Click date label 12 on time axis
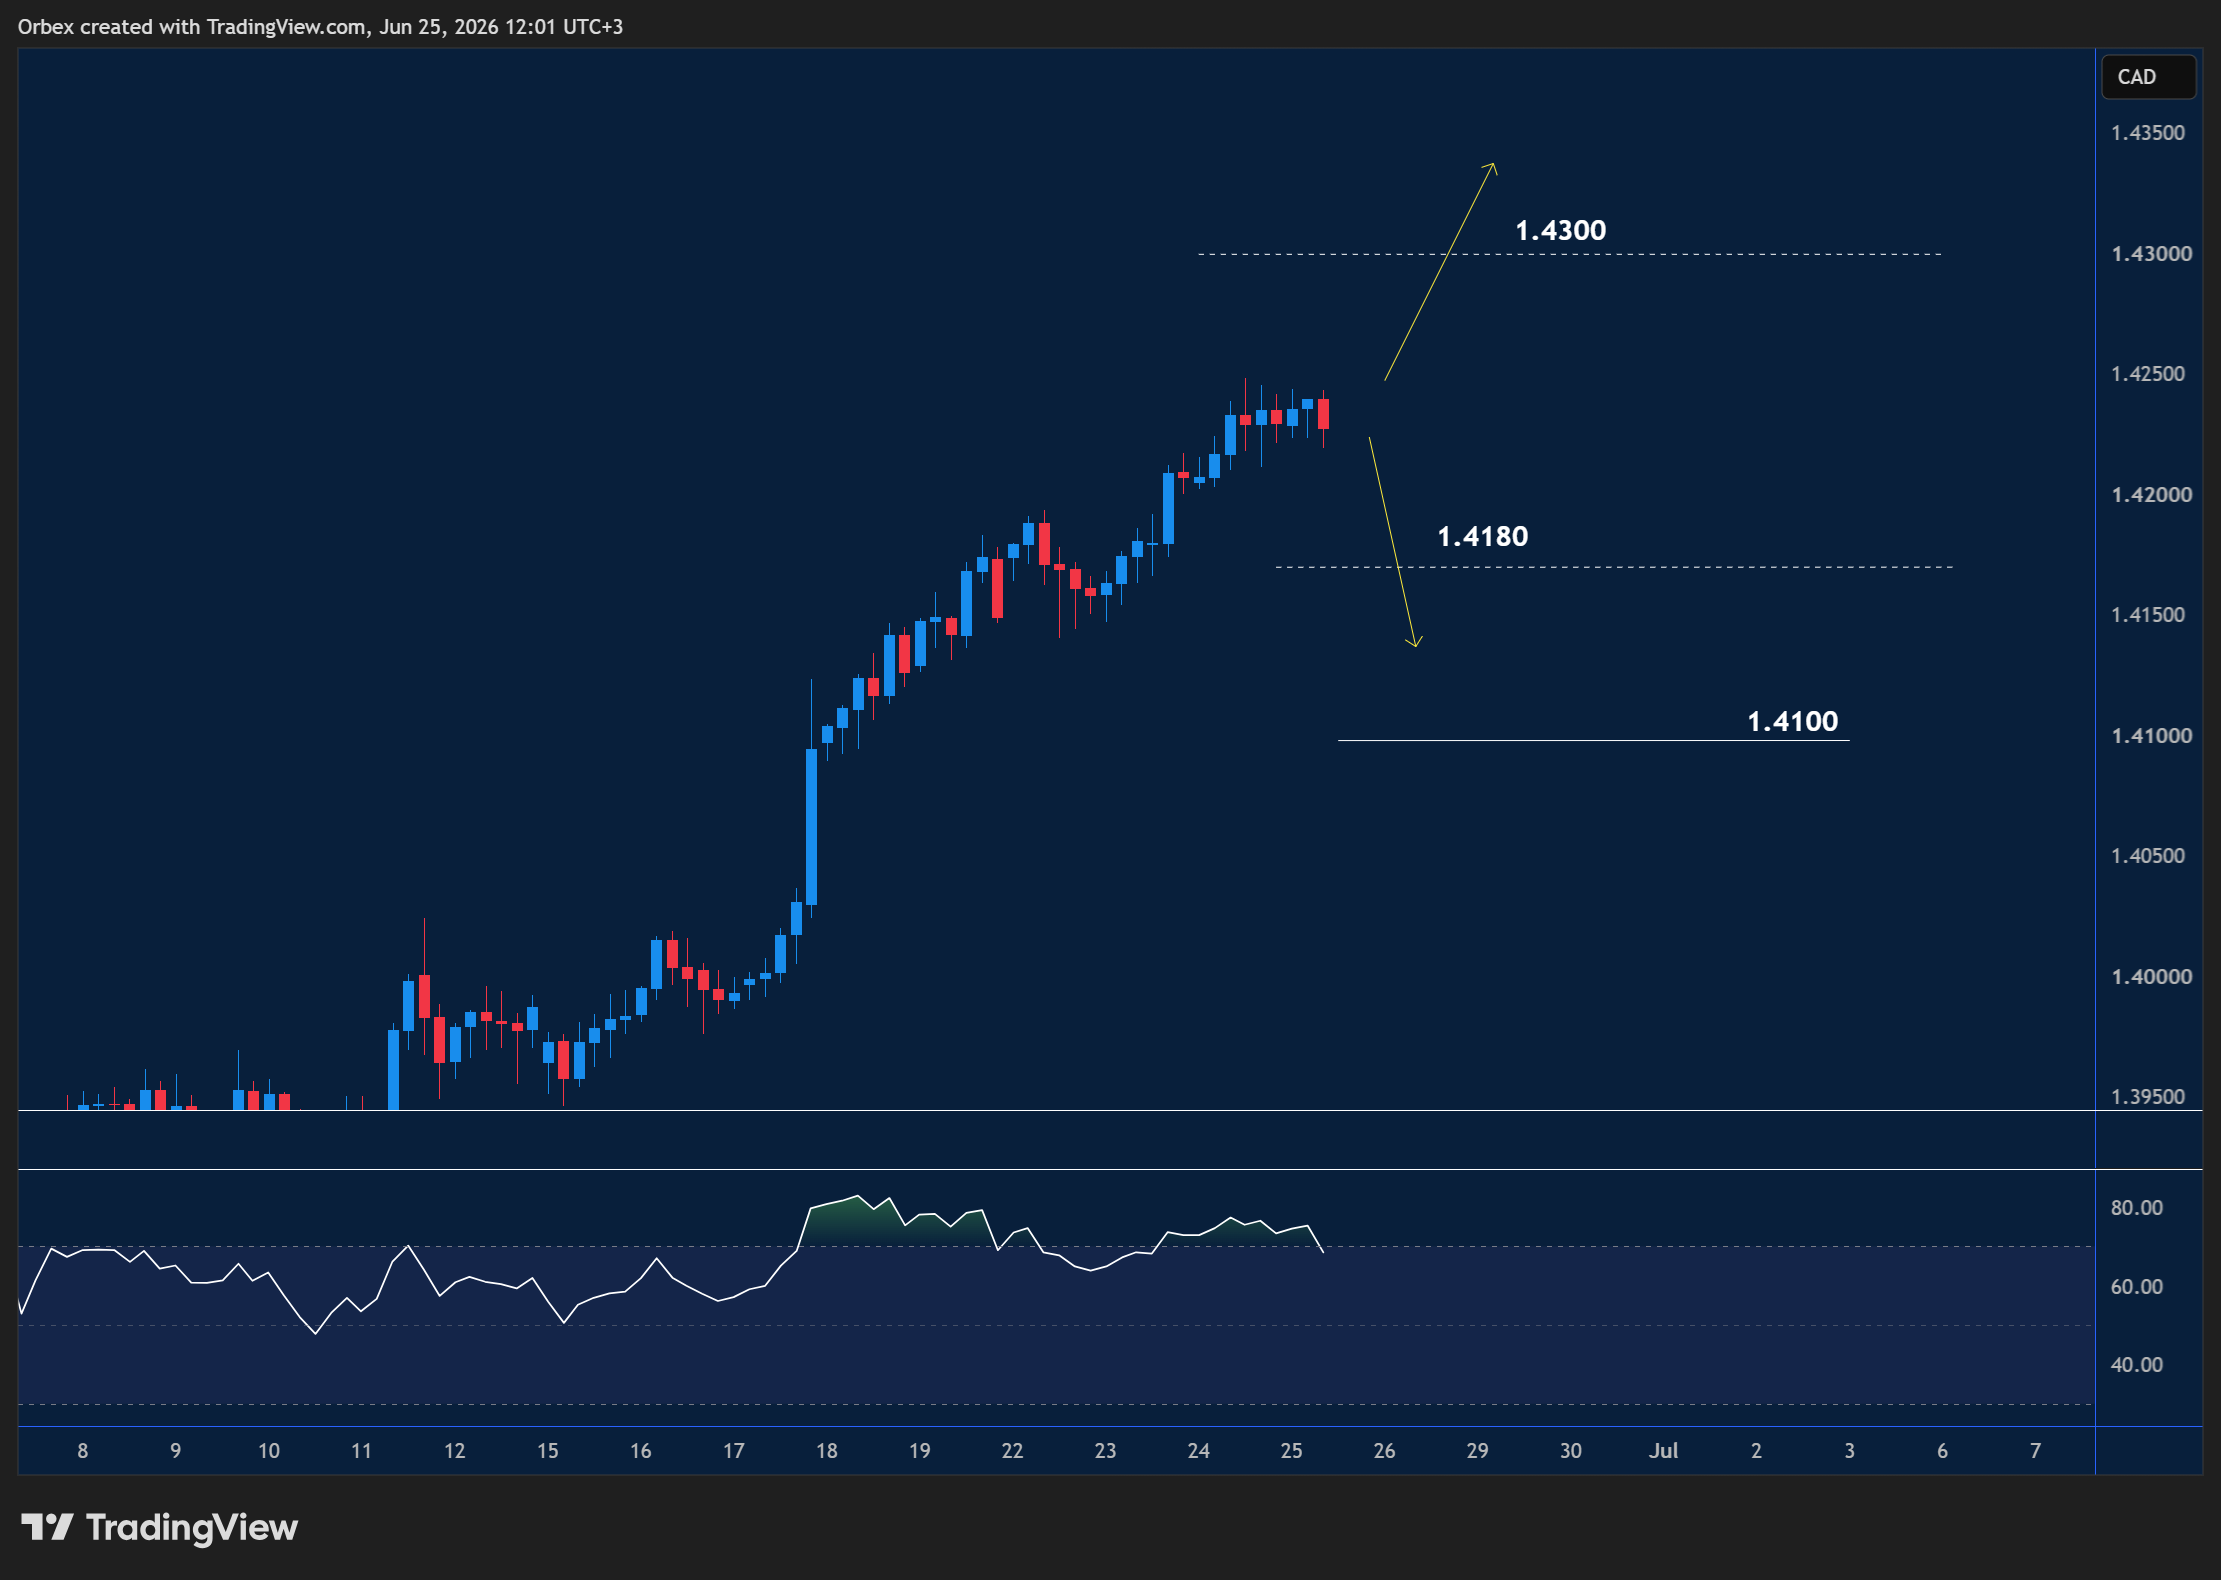Image resolution: width=2221 pixels, height=1580 pixels. tap(454, 1451)
